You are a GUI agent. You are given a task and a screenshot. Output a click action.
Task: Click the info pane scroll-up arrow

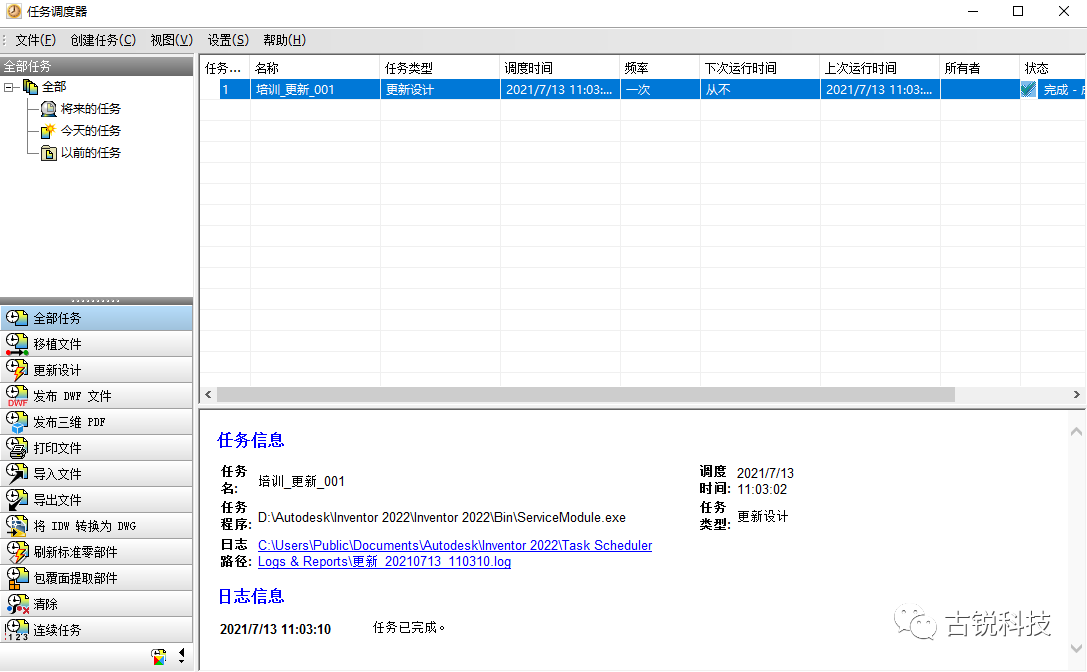[x=1077, y=431]
